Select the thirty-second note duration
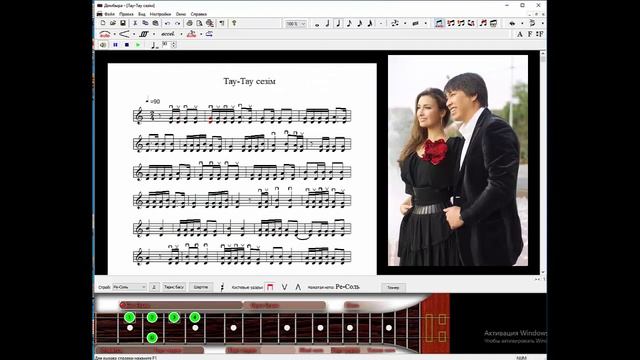This screenshot has width=640, height=360. 370,24
